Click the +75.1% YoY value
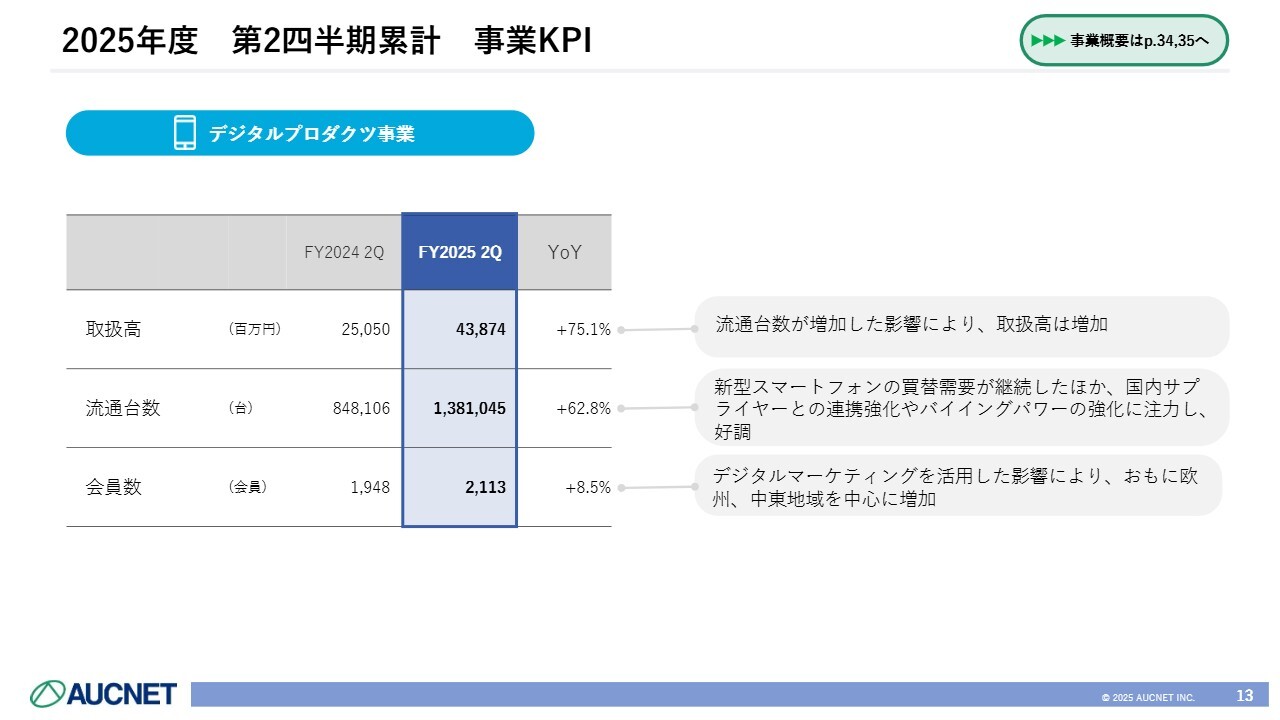The height and width of the screenshot is (720, 1280). tap(583, 329)
